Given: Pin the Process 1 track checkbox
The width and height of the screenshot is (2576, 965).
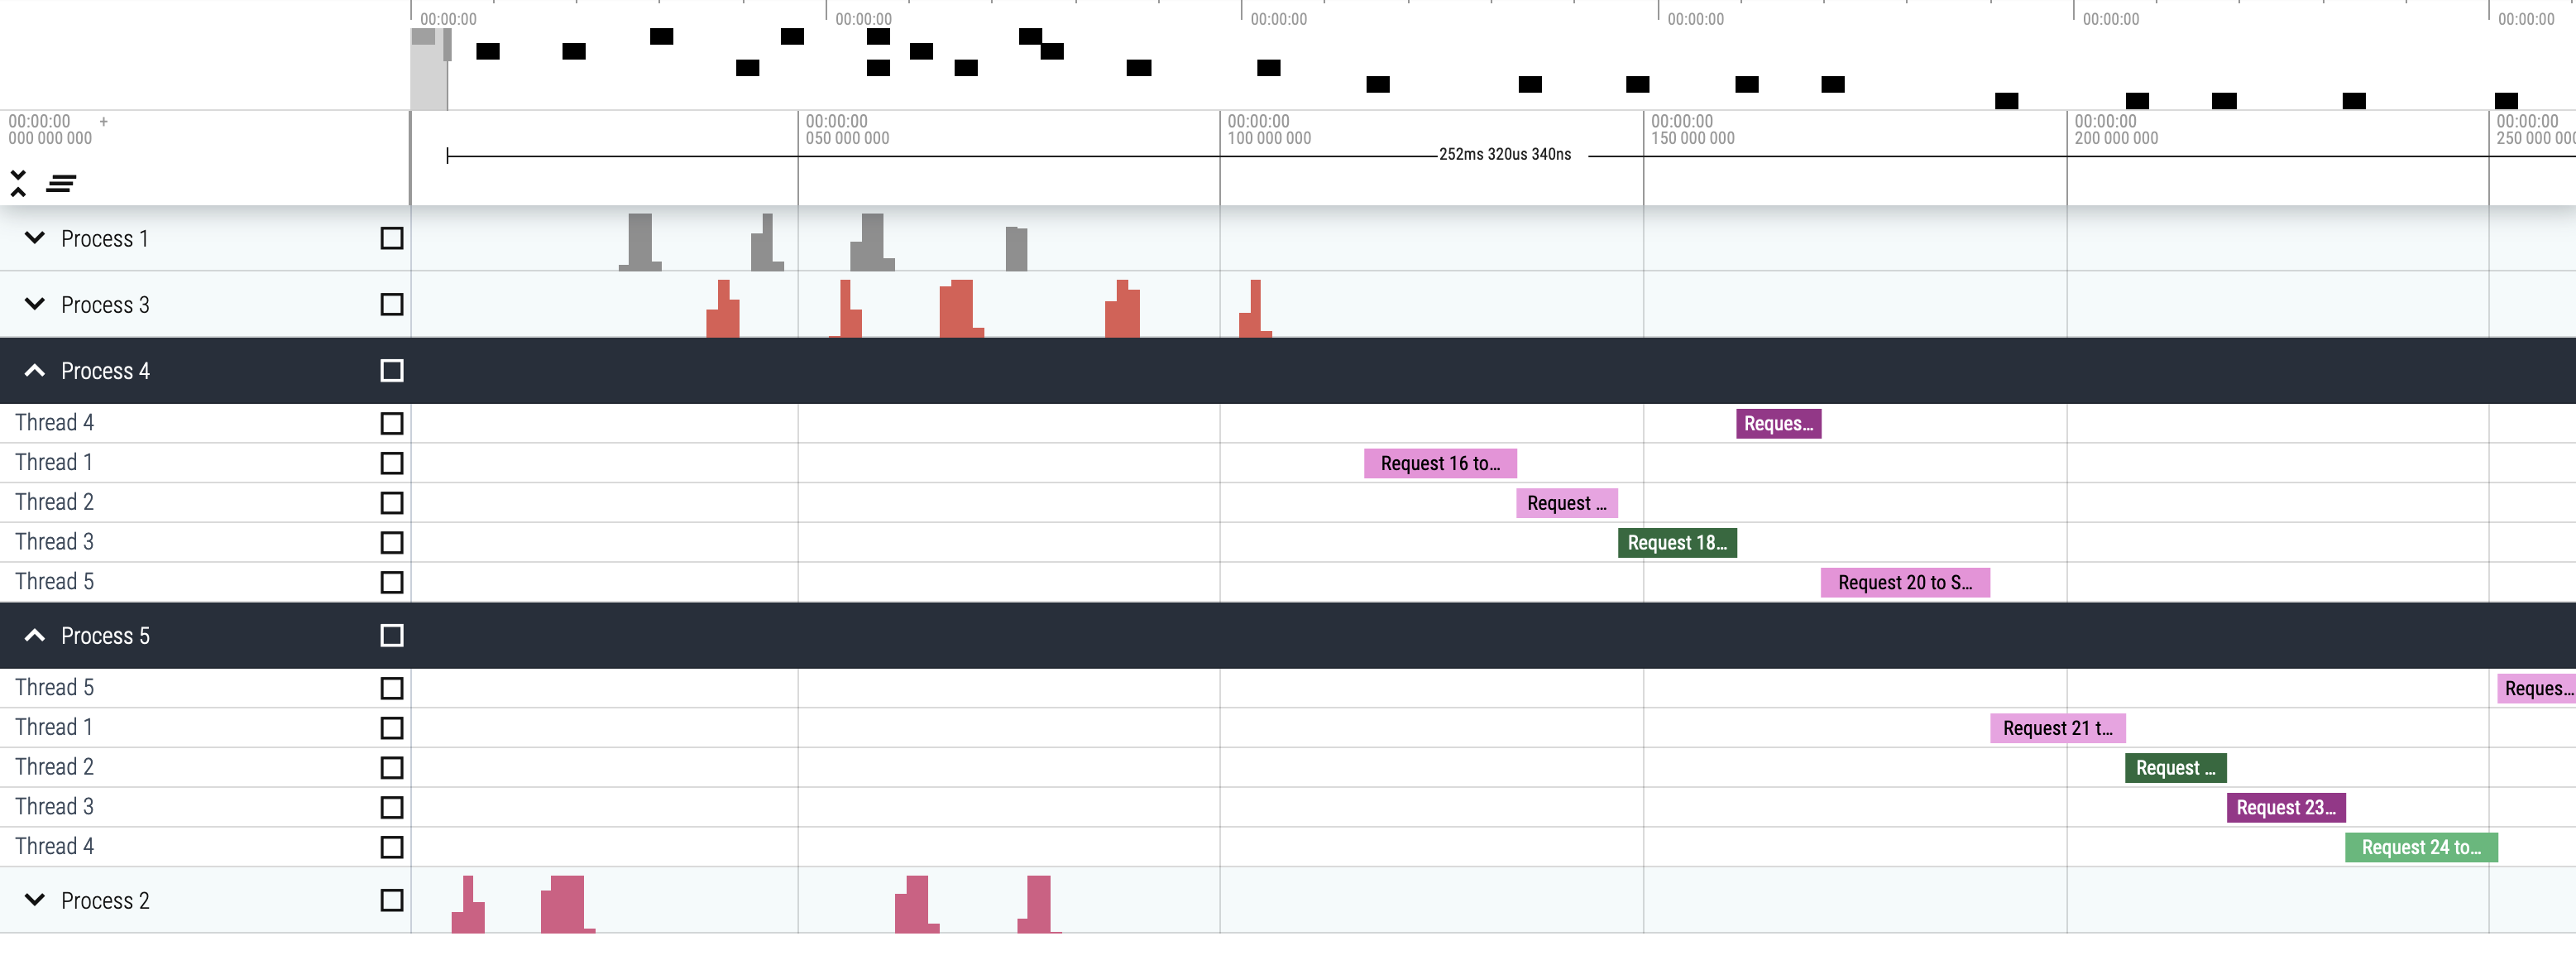Looking at the screenshot, I should point(392,238).
